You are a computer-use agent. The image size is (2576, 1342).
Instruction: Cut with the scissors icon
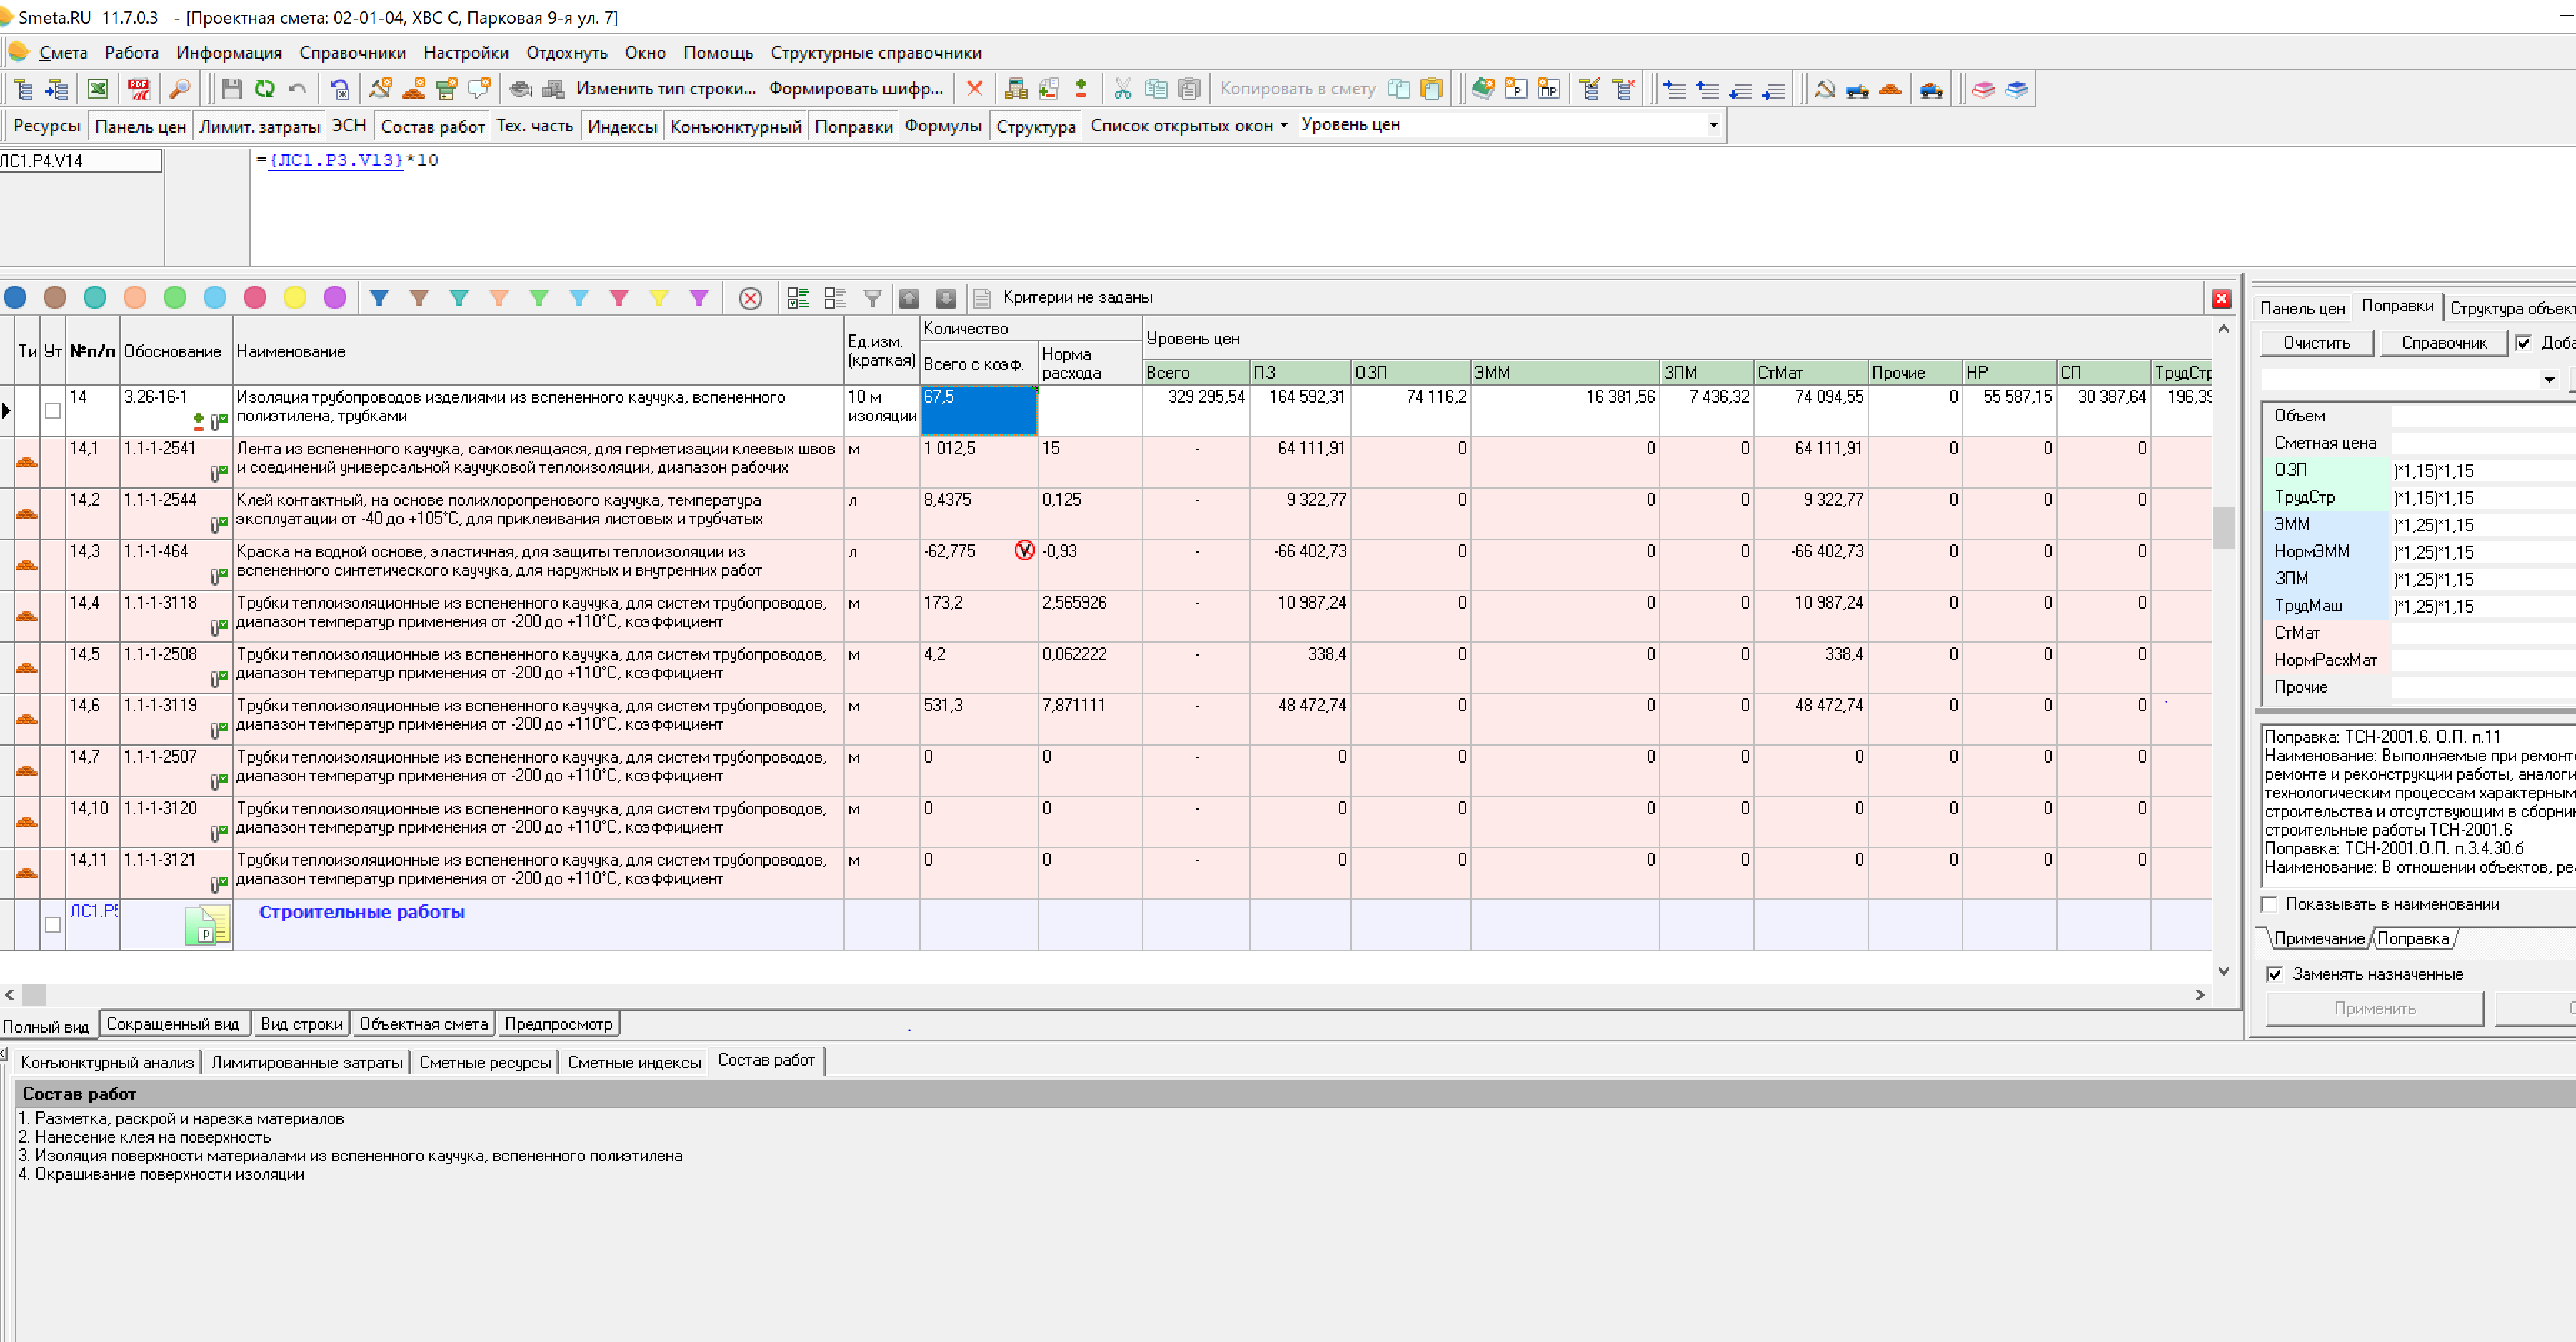point(1123,89)
